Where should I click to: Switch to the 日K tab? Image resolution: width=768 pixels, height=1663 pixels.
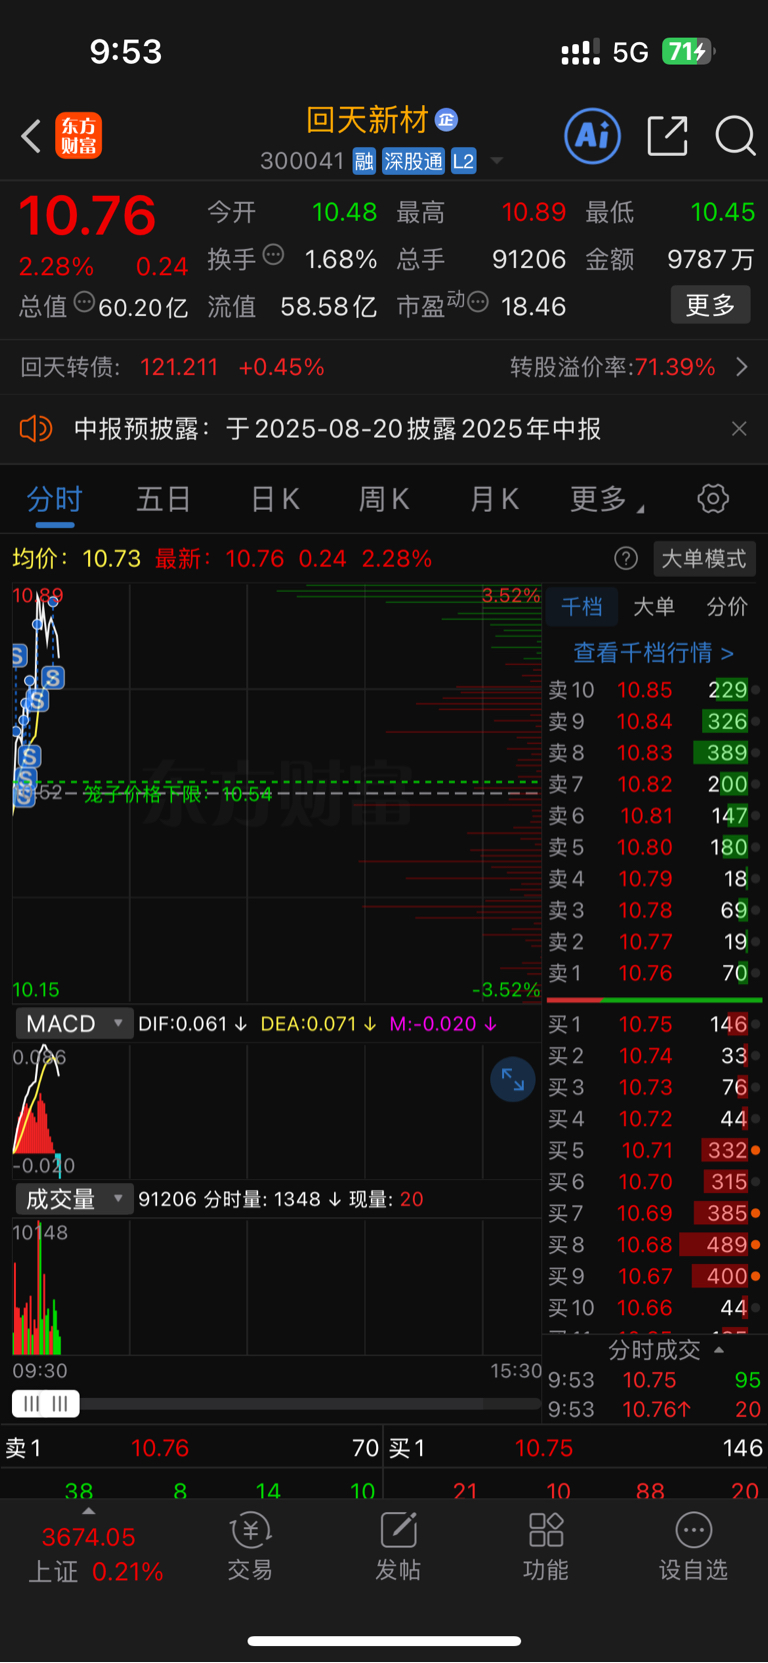pos(275,499)
